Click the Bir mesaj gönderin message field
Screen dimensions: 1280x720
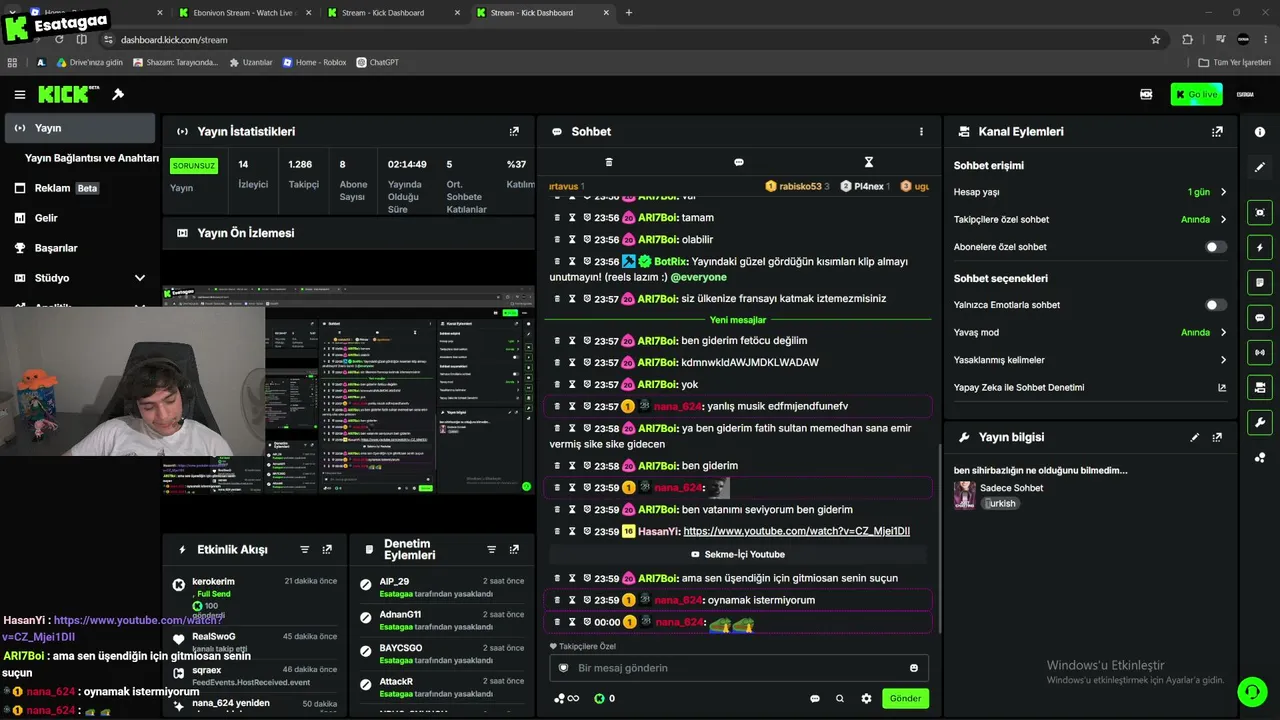738,668
